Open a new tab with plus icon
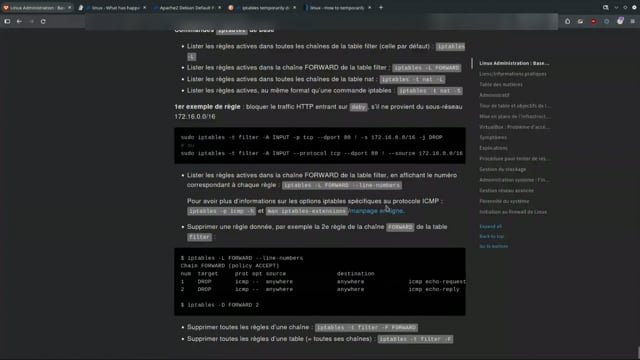Viewport: 640px width, 360px height. pos(381,7)
